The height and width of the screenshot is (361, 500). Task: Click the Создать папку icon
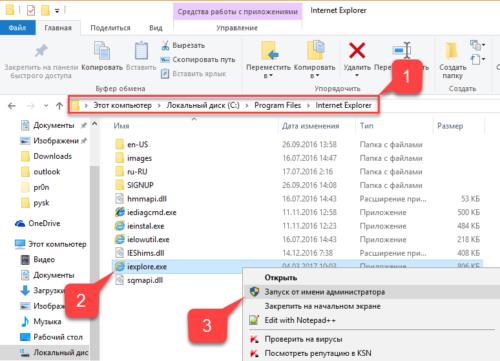coord(451,51)
